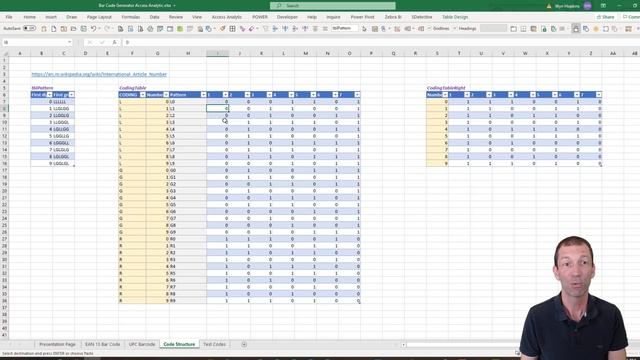640x360 pixels.
Task: Click the horizontal scrollbar left arrow
Action: click(x=403, y=345)
